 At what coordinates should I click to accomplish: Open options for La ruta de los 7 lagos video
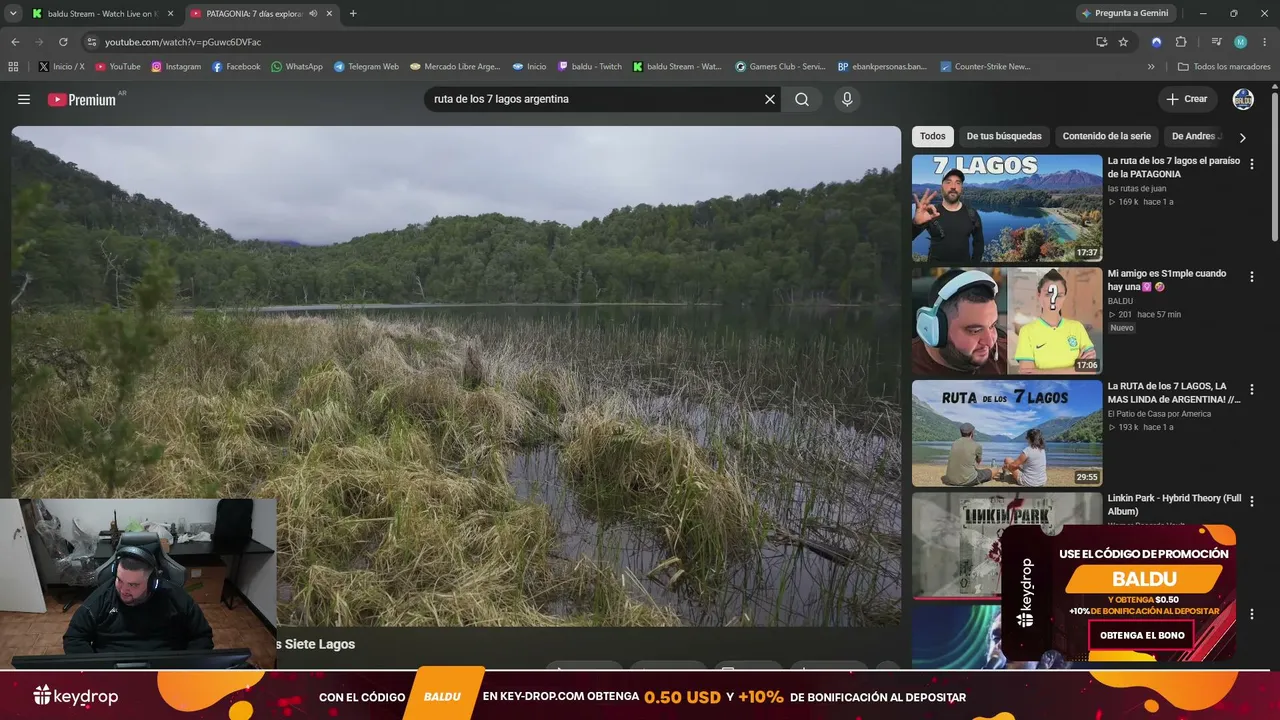point(1252,164)
